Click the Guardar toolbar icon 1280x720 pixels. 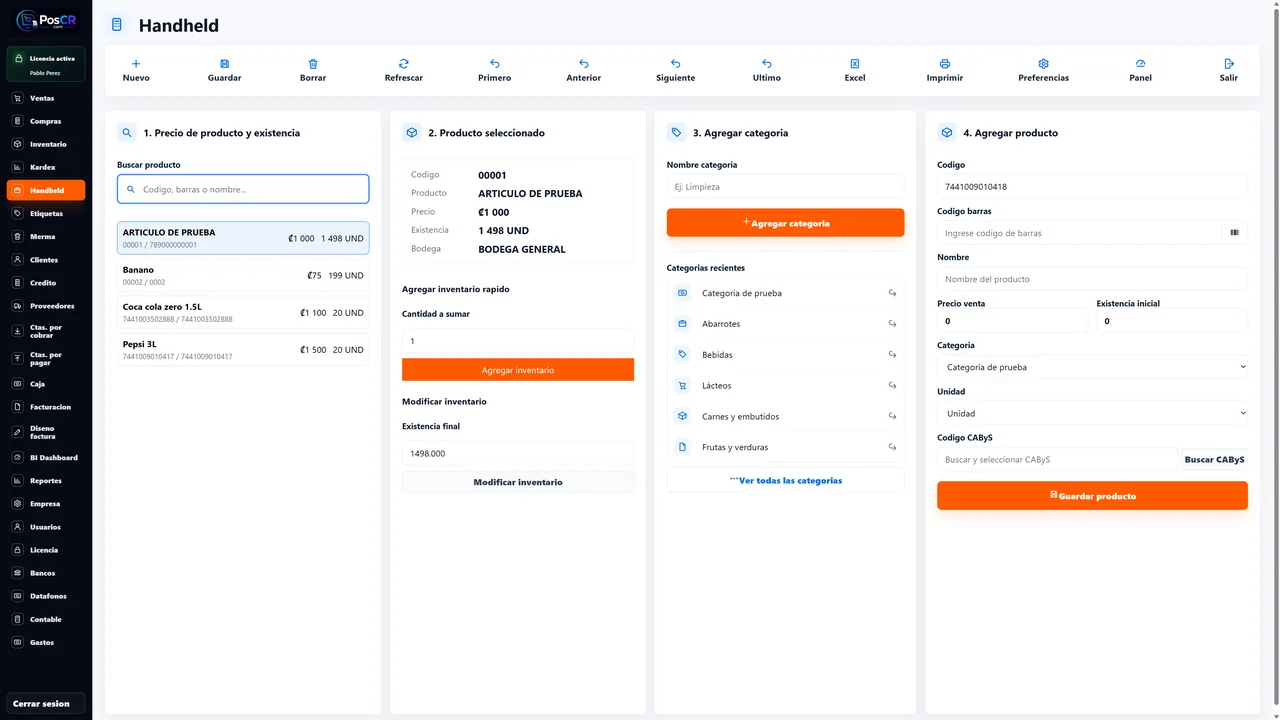(x=224, y=63)
